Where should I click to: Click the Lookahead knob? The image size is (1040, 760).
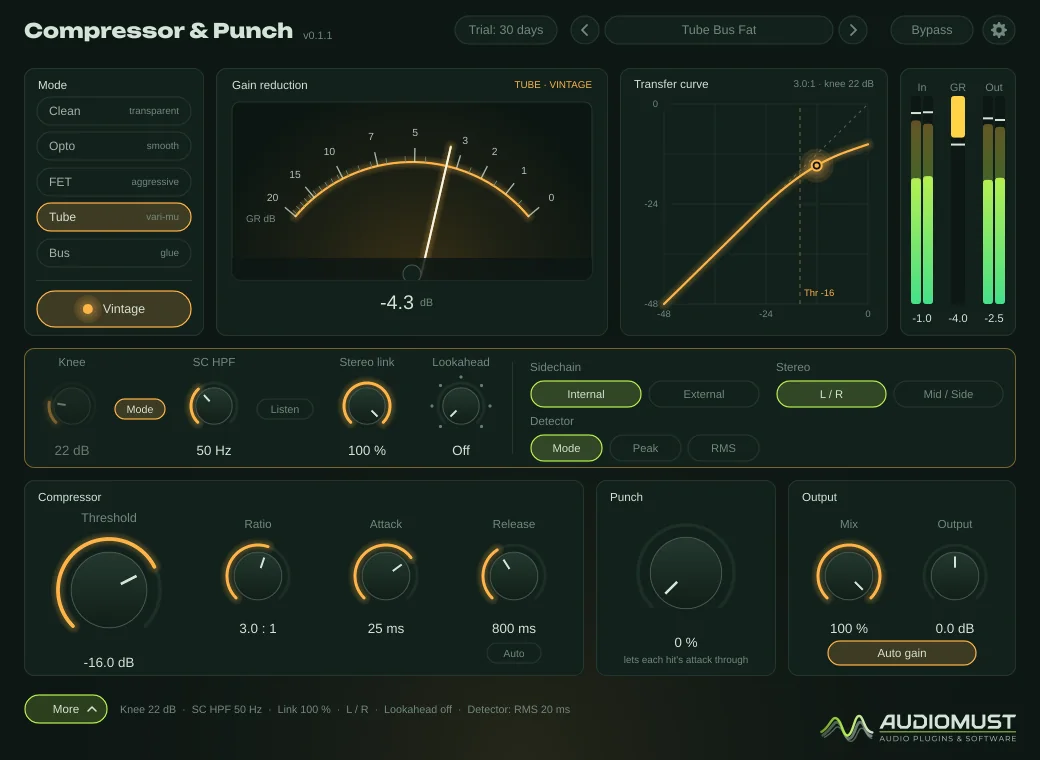460,406
